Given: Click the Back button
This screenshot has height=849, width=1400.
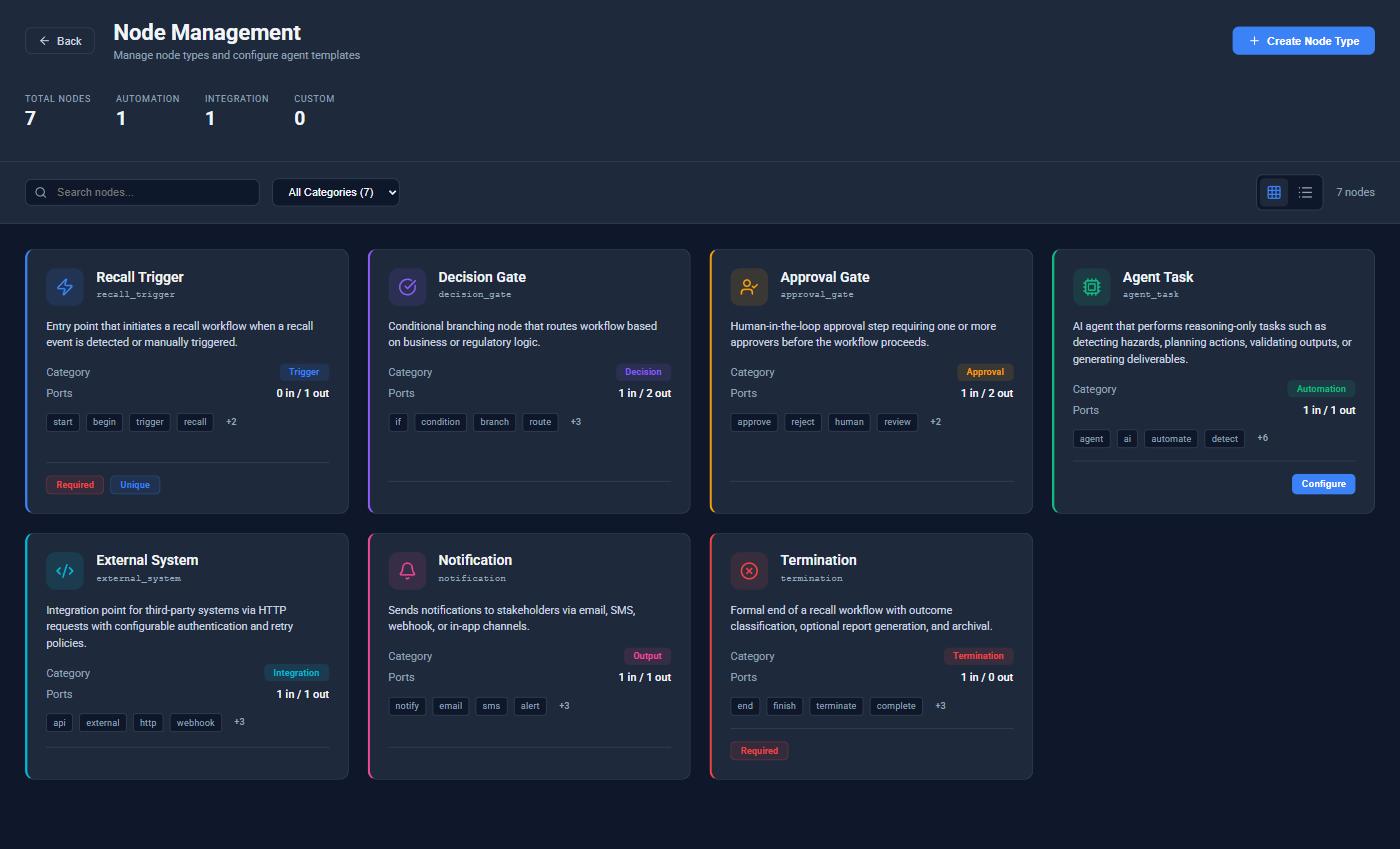Looking at the screenshot, I should (x=60, y=41).
